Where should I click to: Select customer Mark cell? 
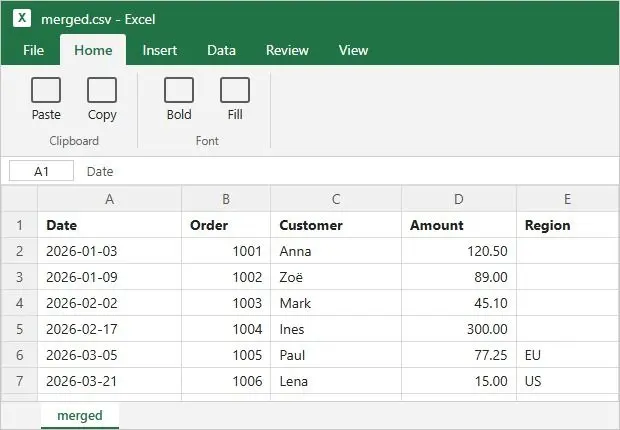336,303
